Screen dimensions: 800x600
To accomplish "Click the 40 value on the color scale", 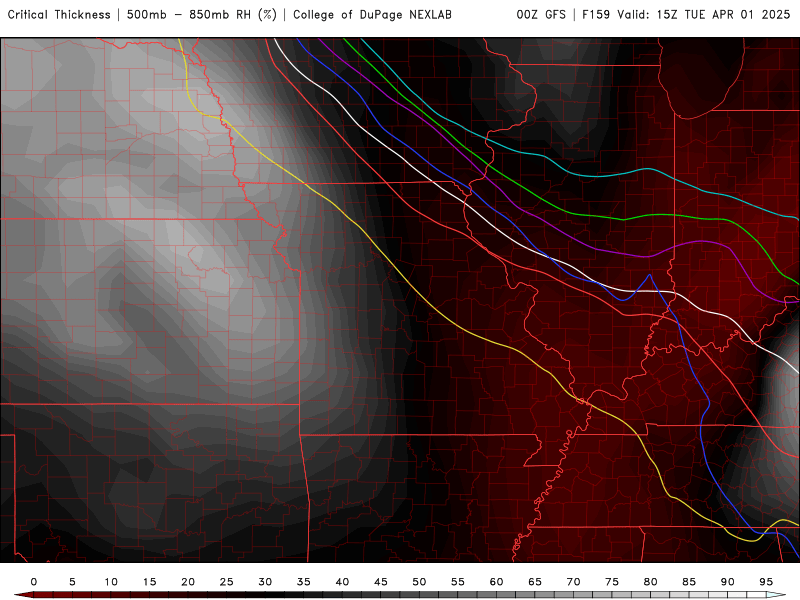I will [342, 582].
